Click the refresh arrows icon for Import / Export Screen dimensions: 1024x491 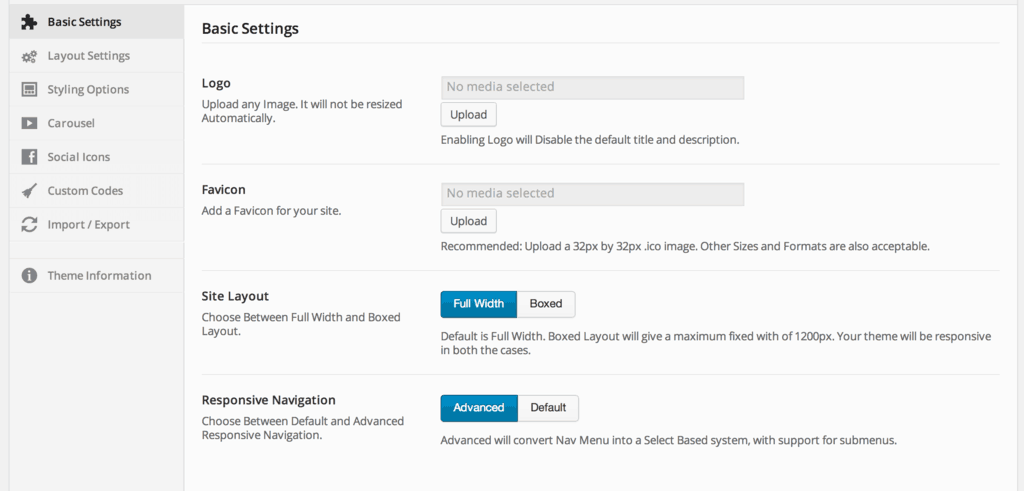click(29, 225)
